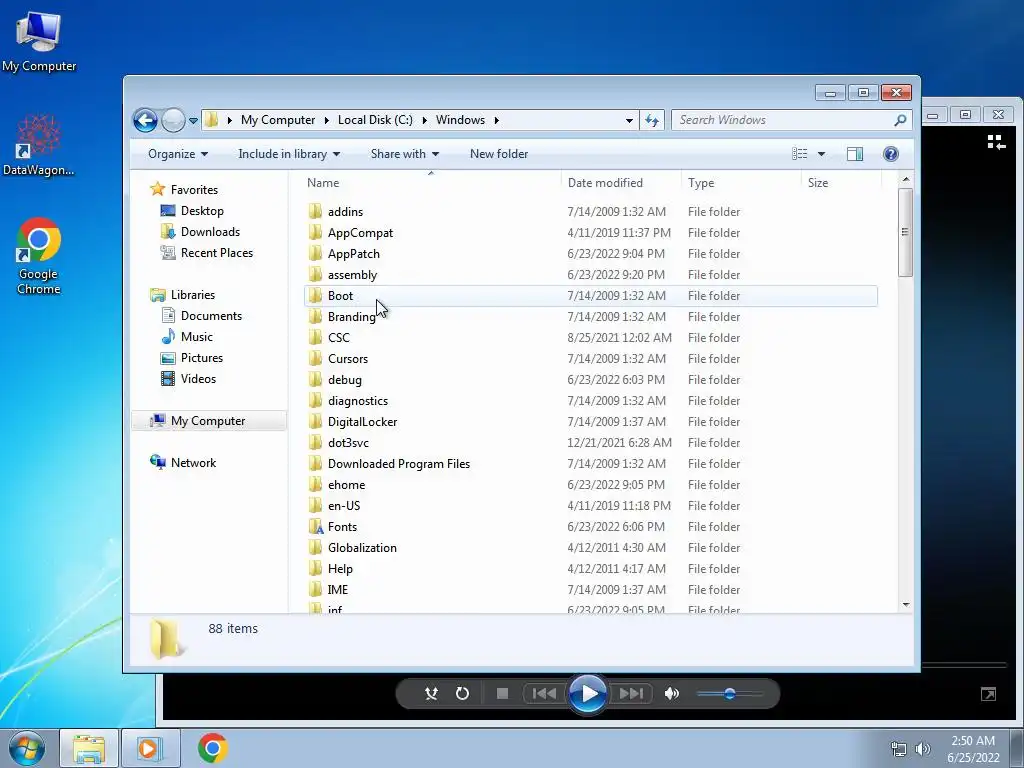Click the search magnifier icon
This screenshot has width=1024, height=768.
[901, 120]
